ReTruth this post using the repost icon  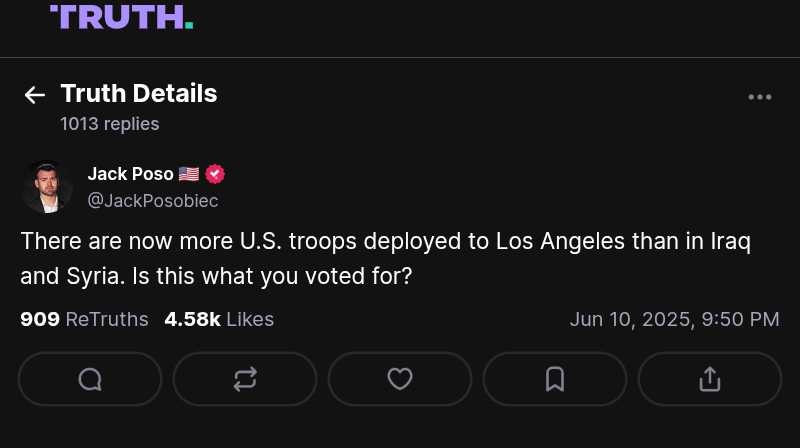245,379
